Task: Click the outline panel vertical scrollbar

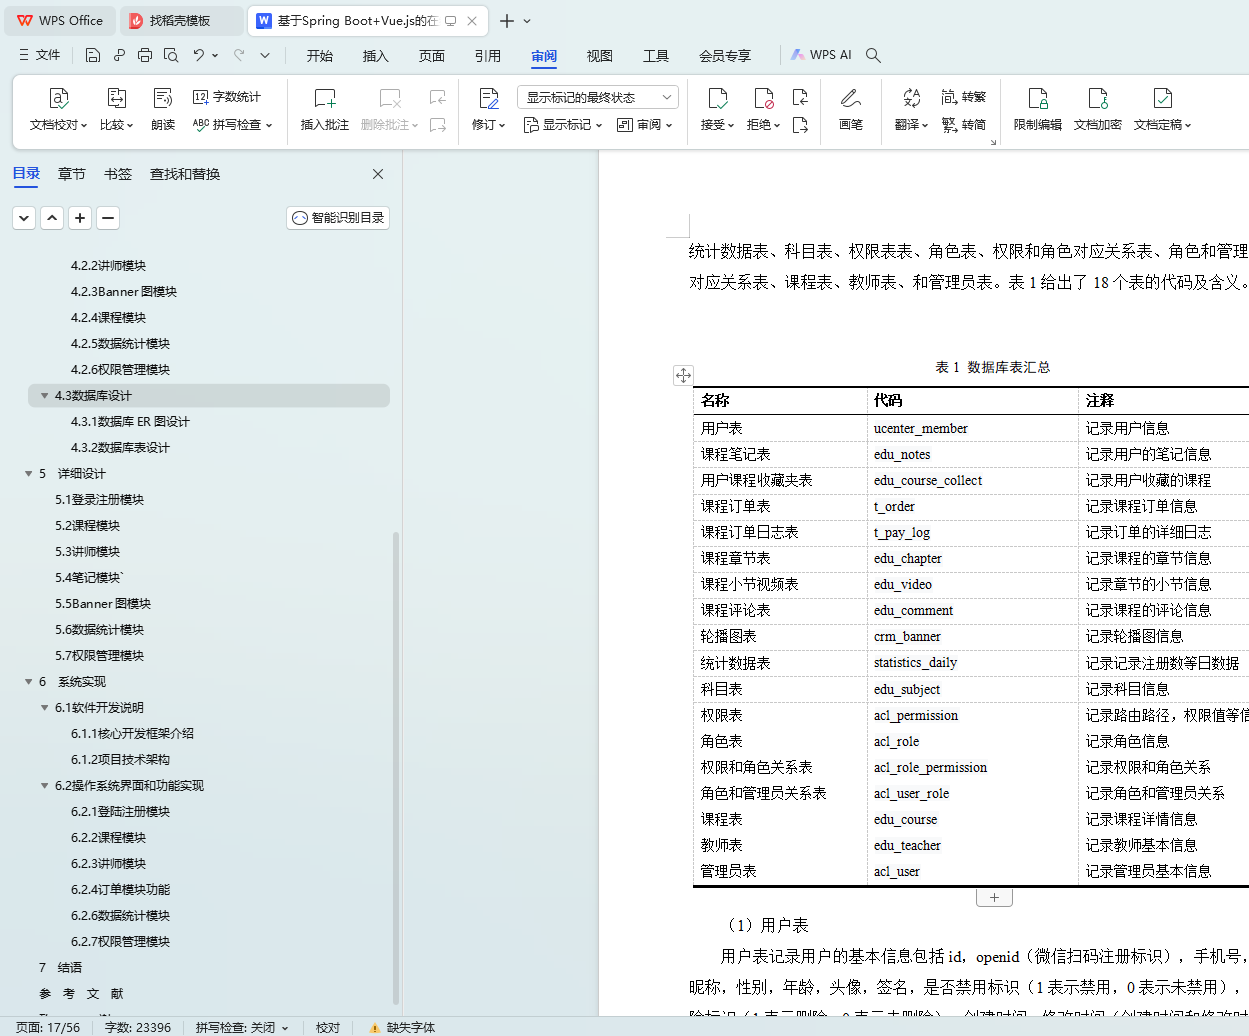Action: tap(396, 767)
